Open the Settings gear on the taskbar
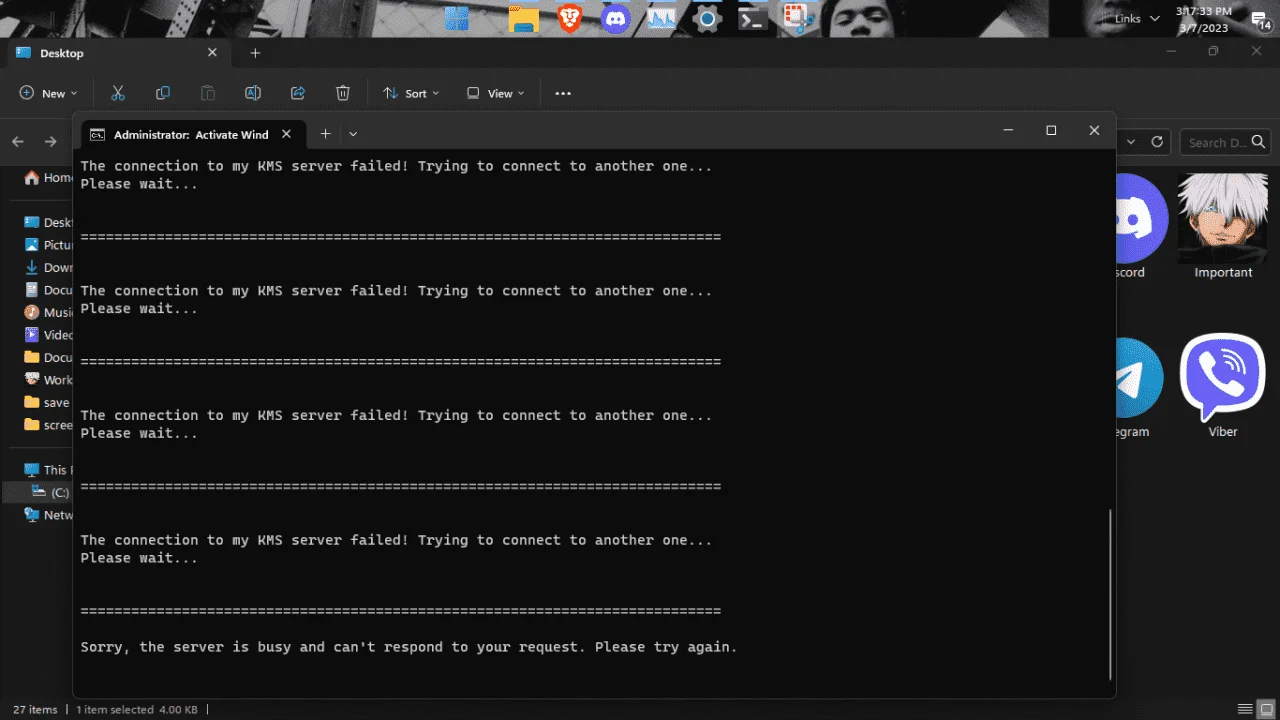This screenshot has width=1280, height=720. pos(707,18)
